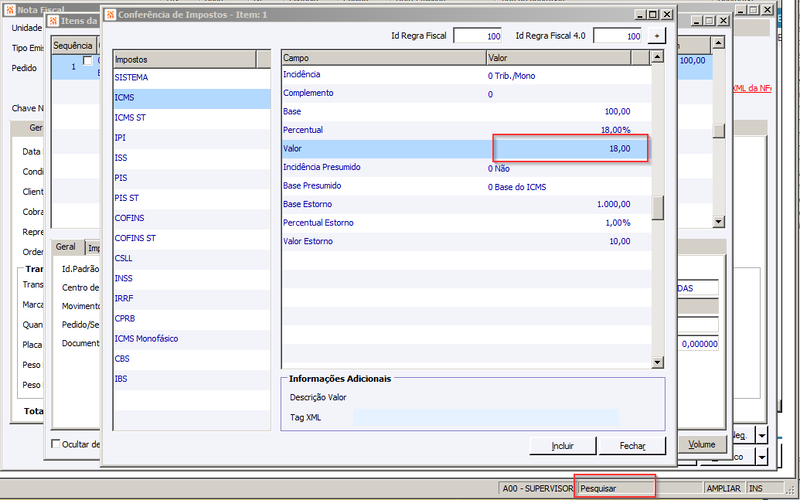Select PIS ST in the Impostos list
The image size is (800, 500).
pyautogui.click(x=192, y=198)
